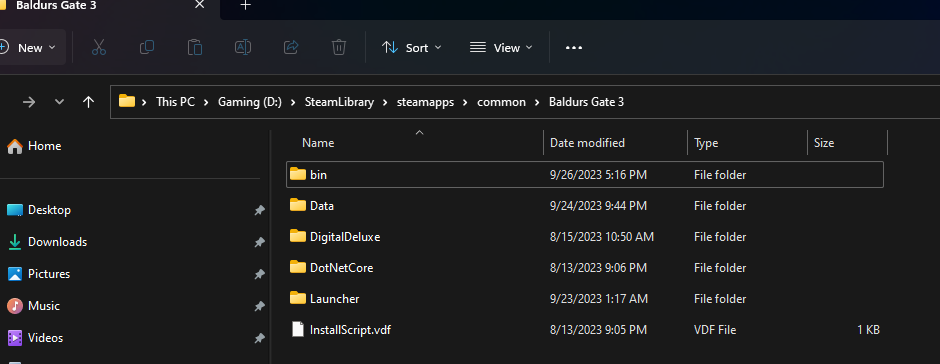Click the pin icon next to Music
Screen dimensions: 940x364
(259, 306)
